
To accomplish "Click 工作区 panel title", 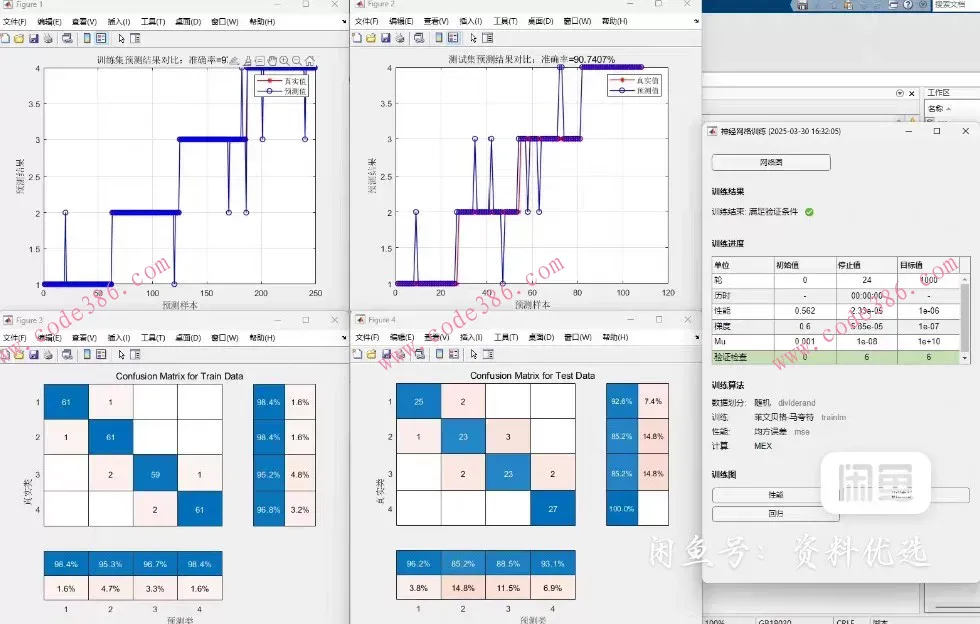I will click(938, 93).
